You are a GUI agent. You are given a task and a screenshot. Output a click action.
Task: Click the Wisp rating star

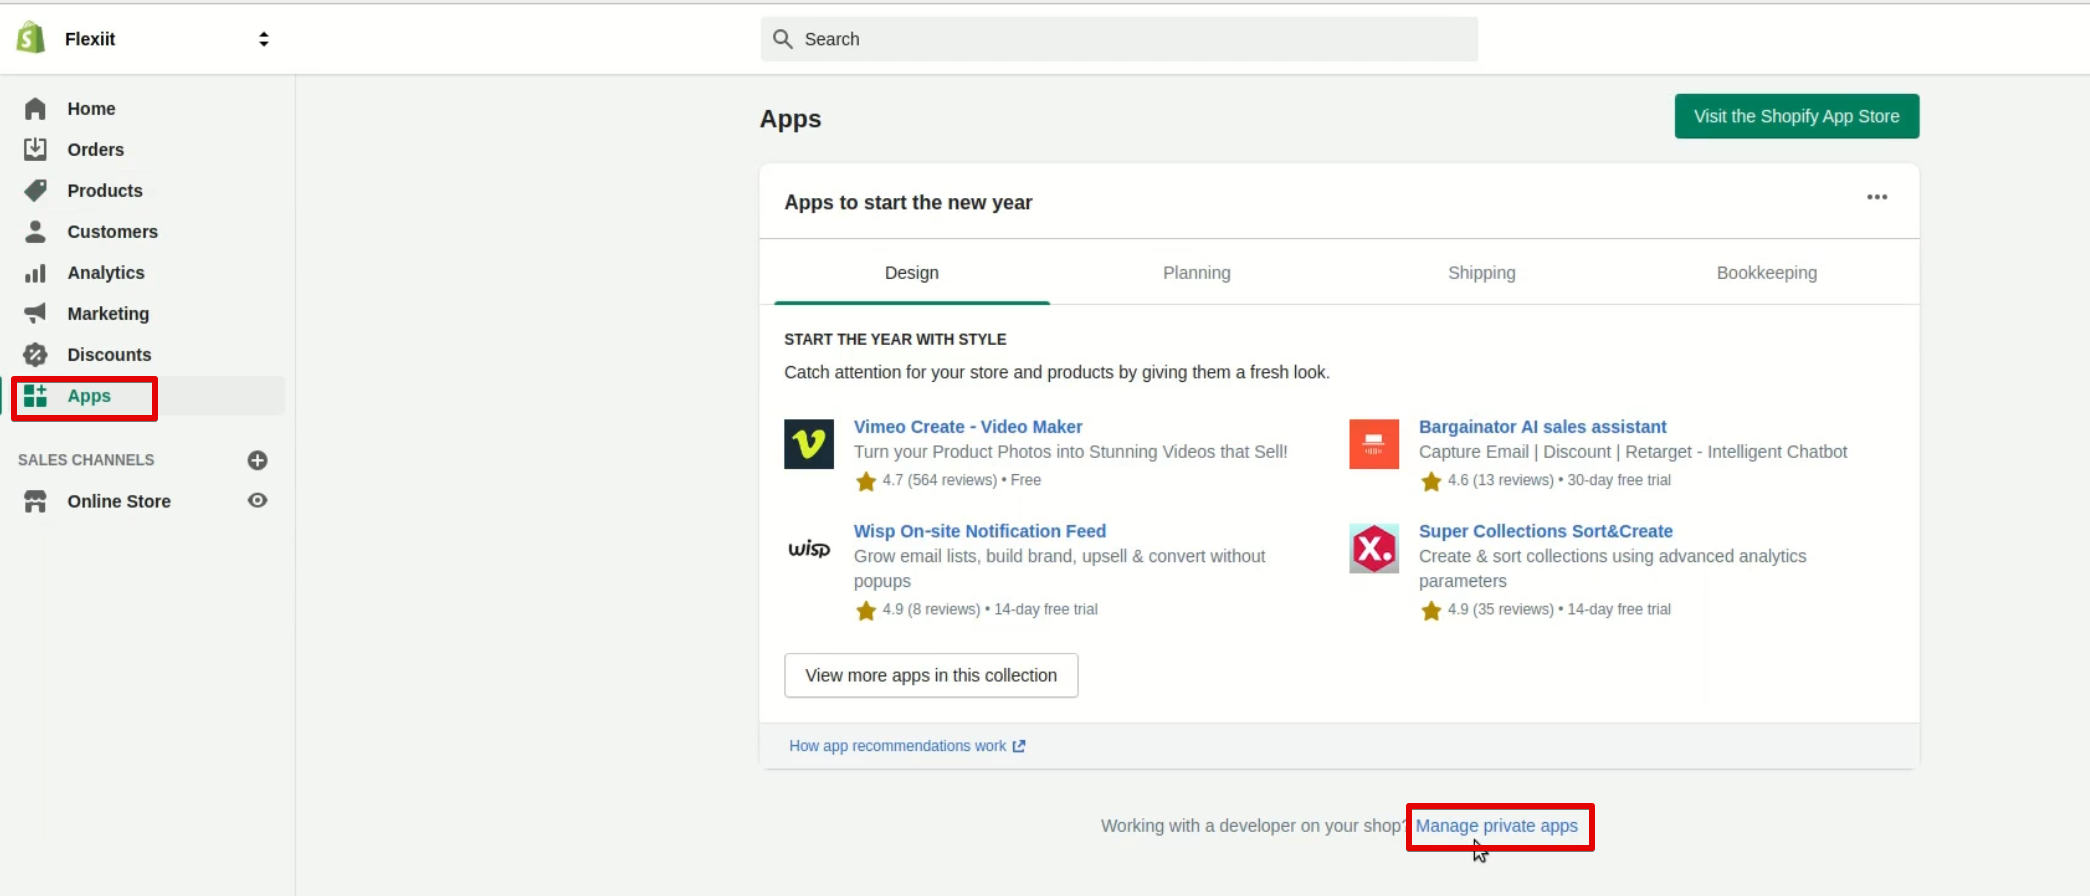tap(866, 611)
